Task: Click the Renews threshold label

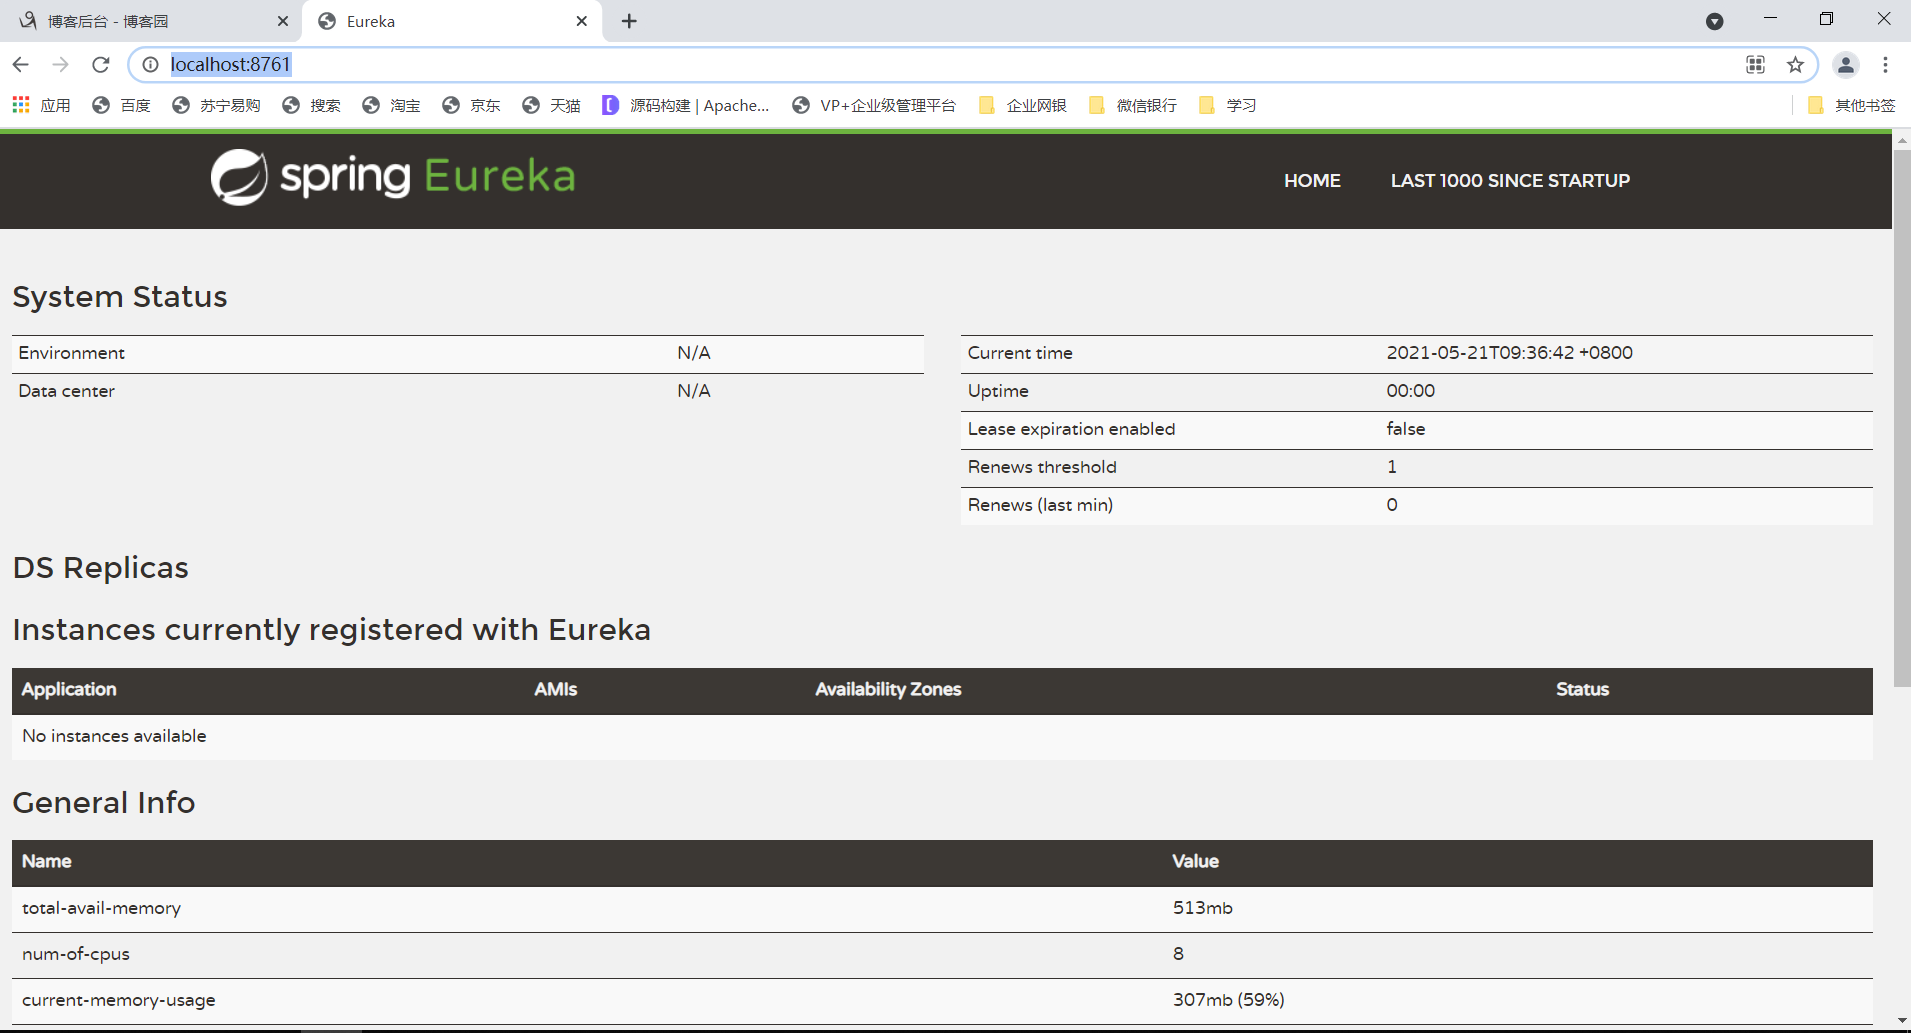Action: click(x=1042, y=467)
